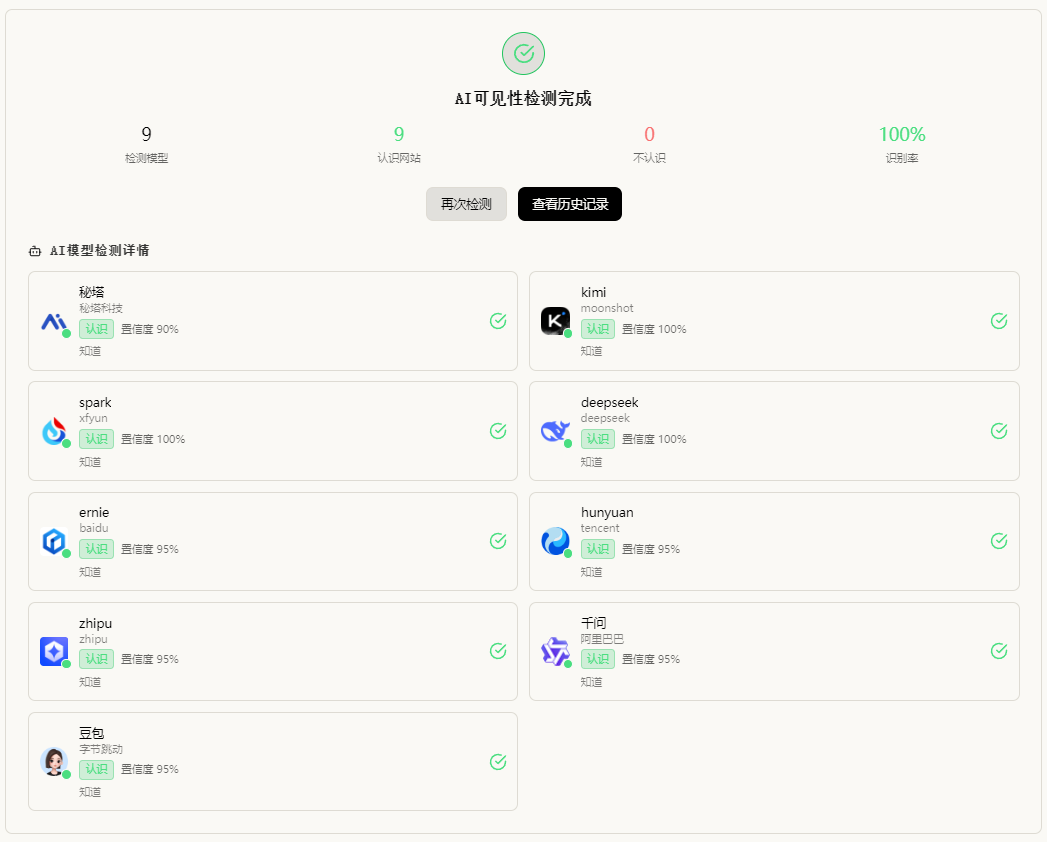Click the 秘塔 model logo icon

click(54, 321)
